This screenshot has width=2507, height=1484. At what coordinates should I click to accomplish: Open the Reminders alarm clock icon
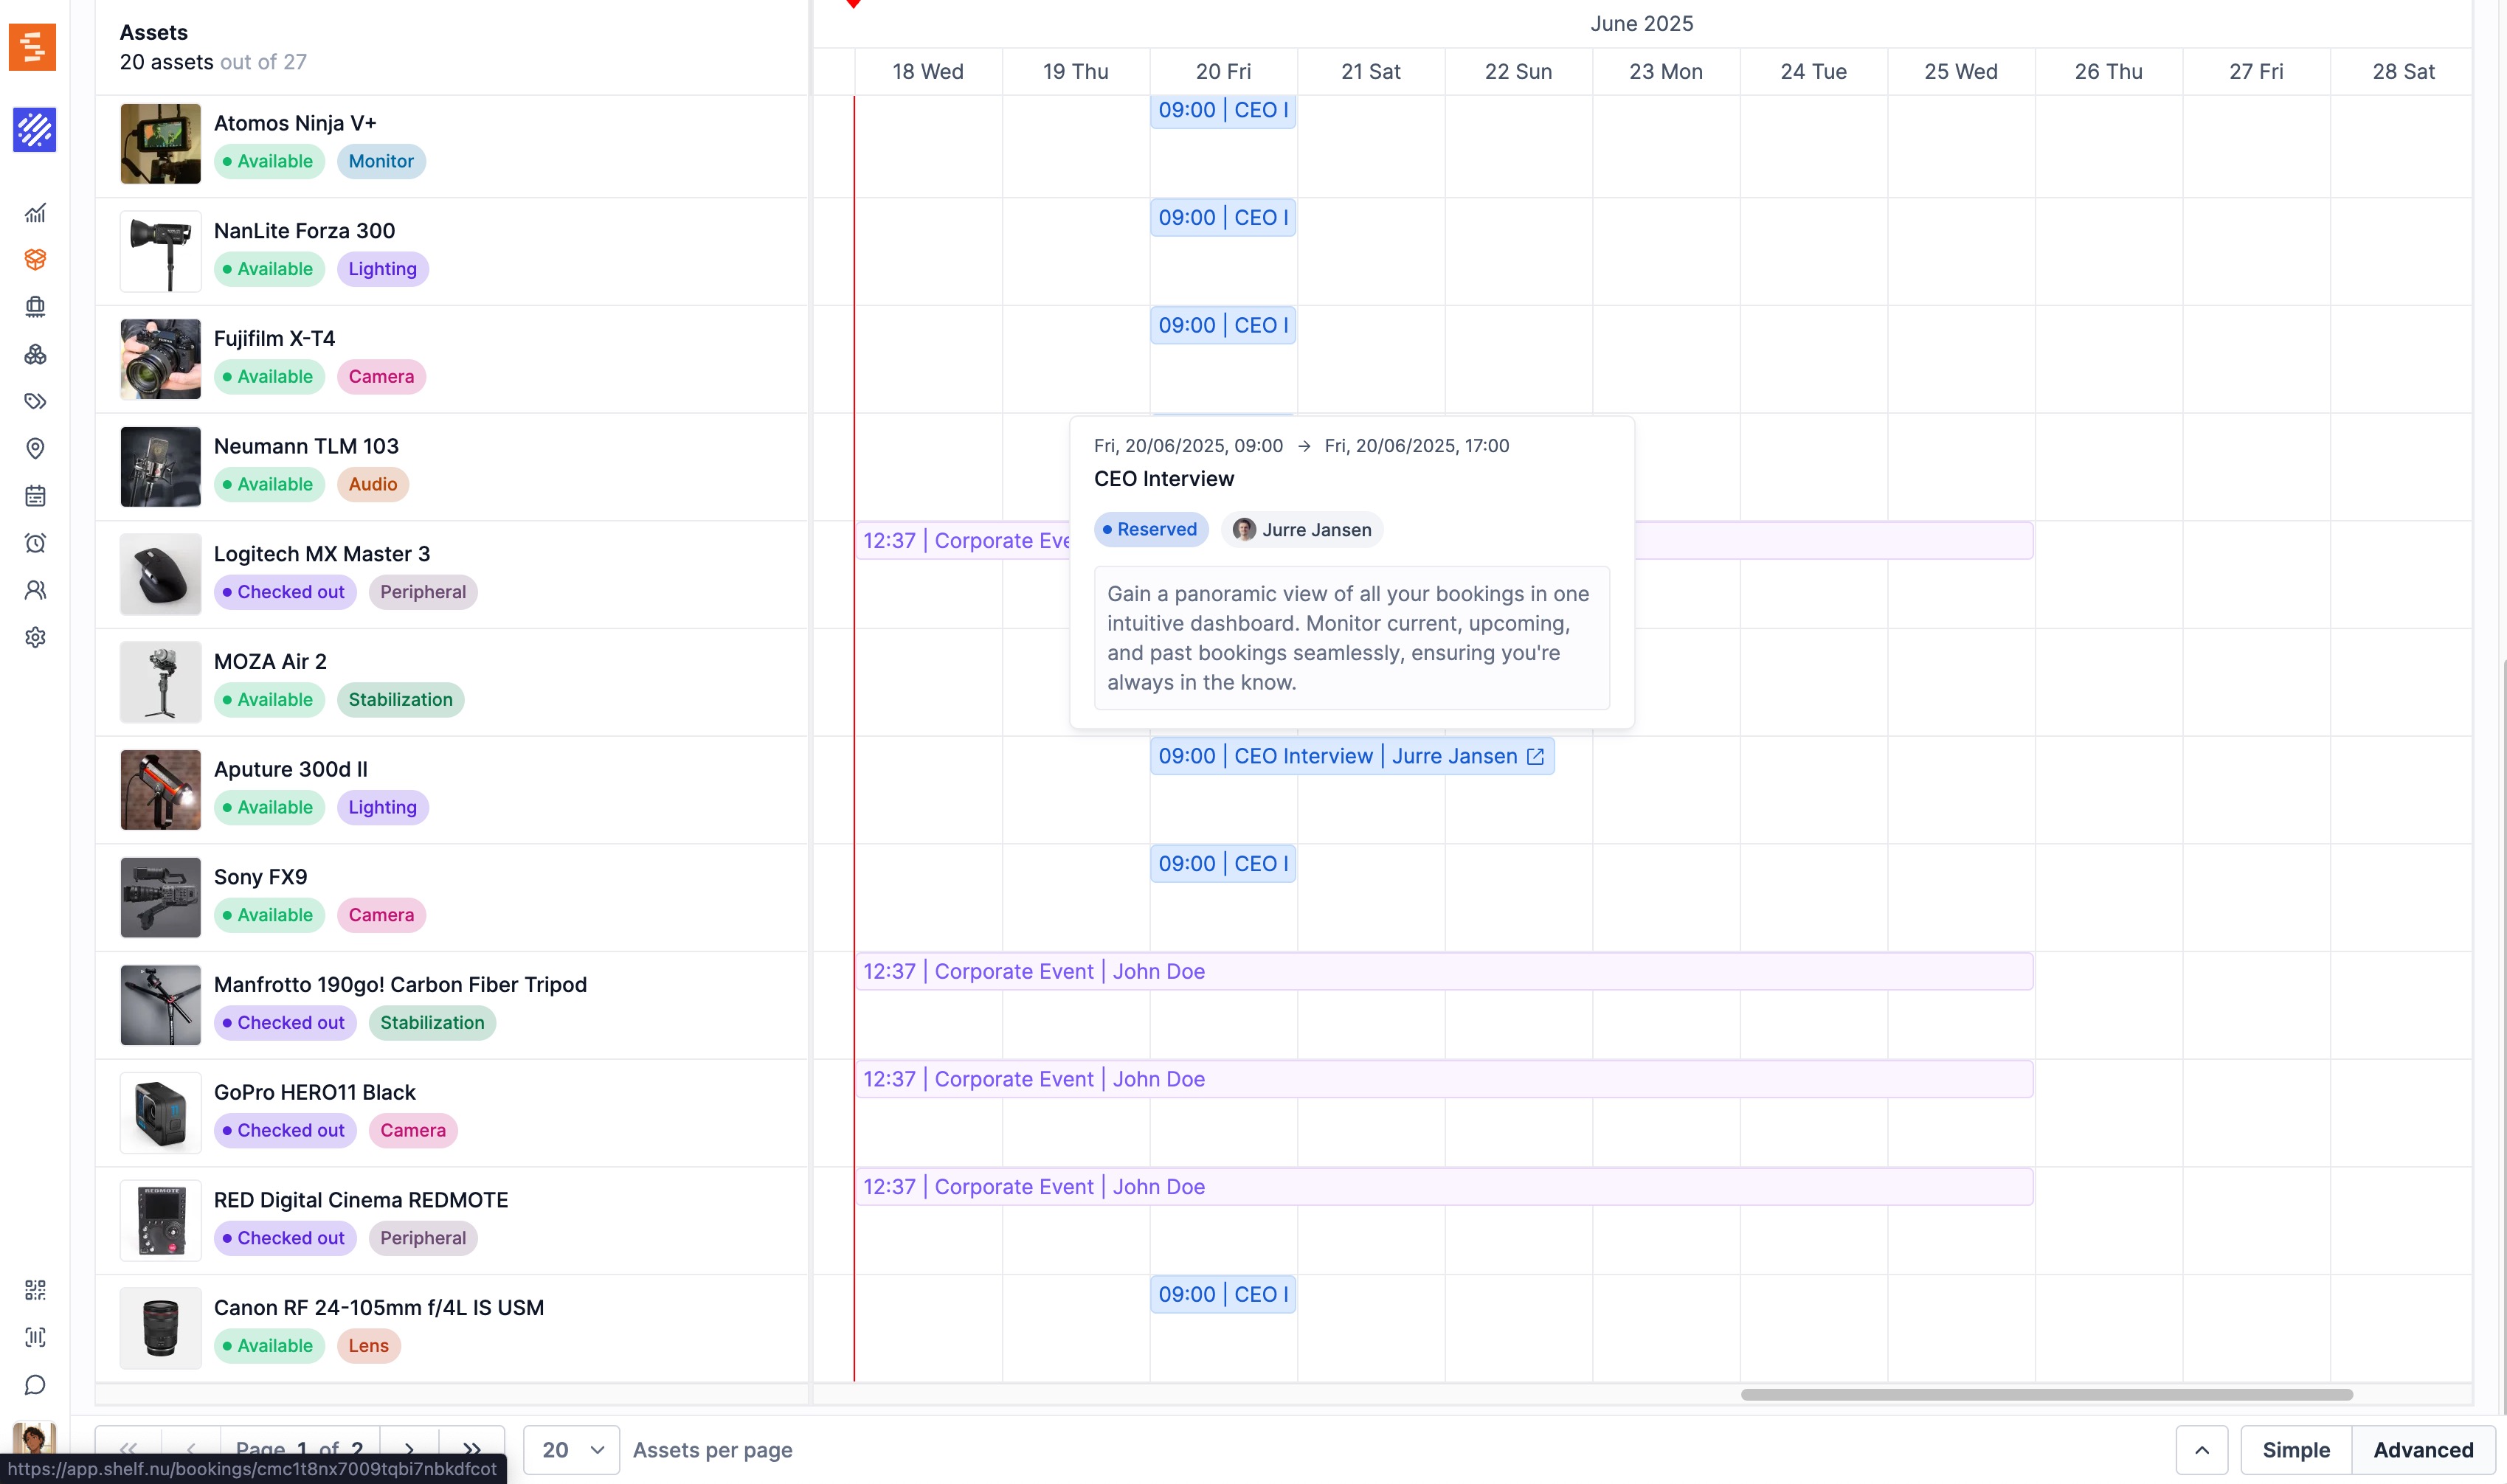click(x=35, y=543)
